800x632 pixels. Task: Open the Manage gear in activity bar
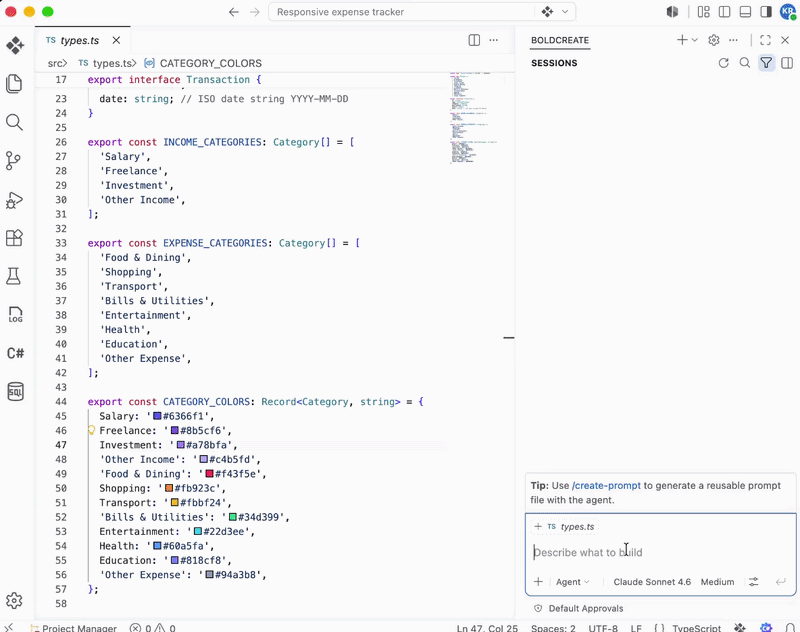pos(14,600)
